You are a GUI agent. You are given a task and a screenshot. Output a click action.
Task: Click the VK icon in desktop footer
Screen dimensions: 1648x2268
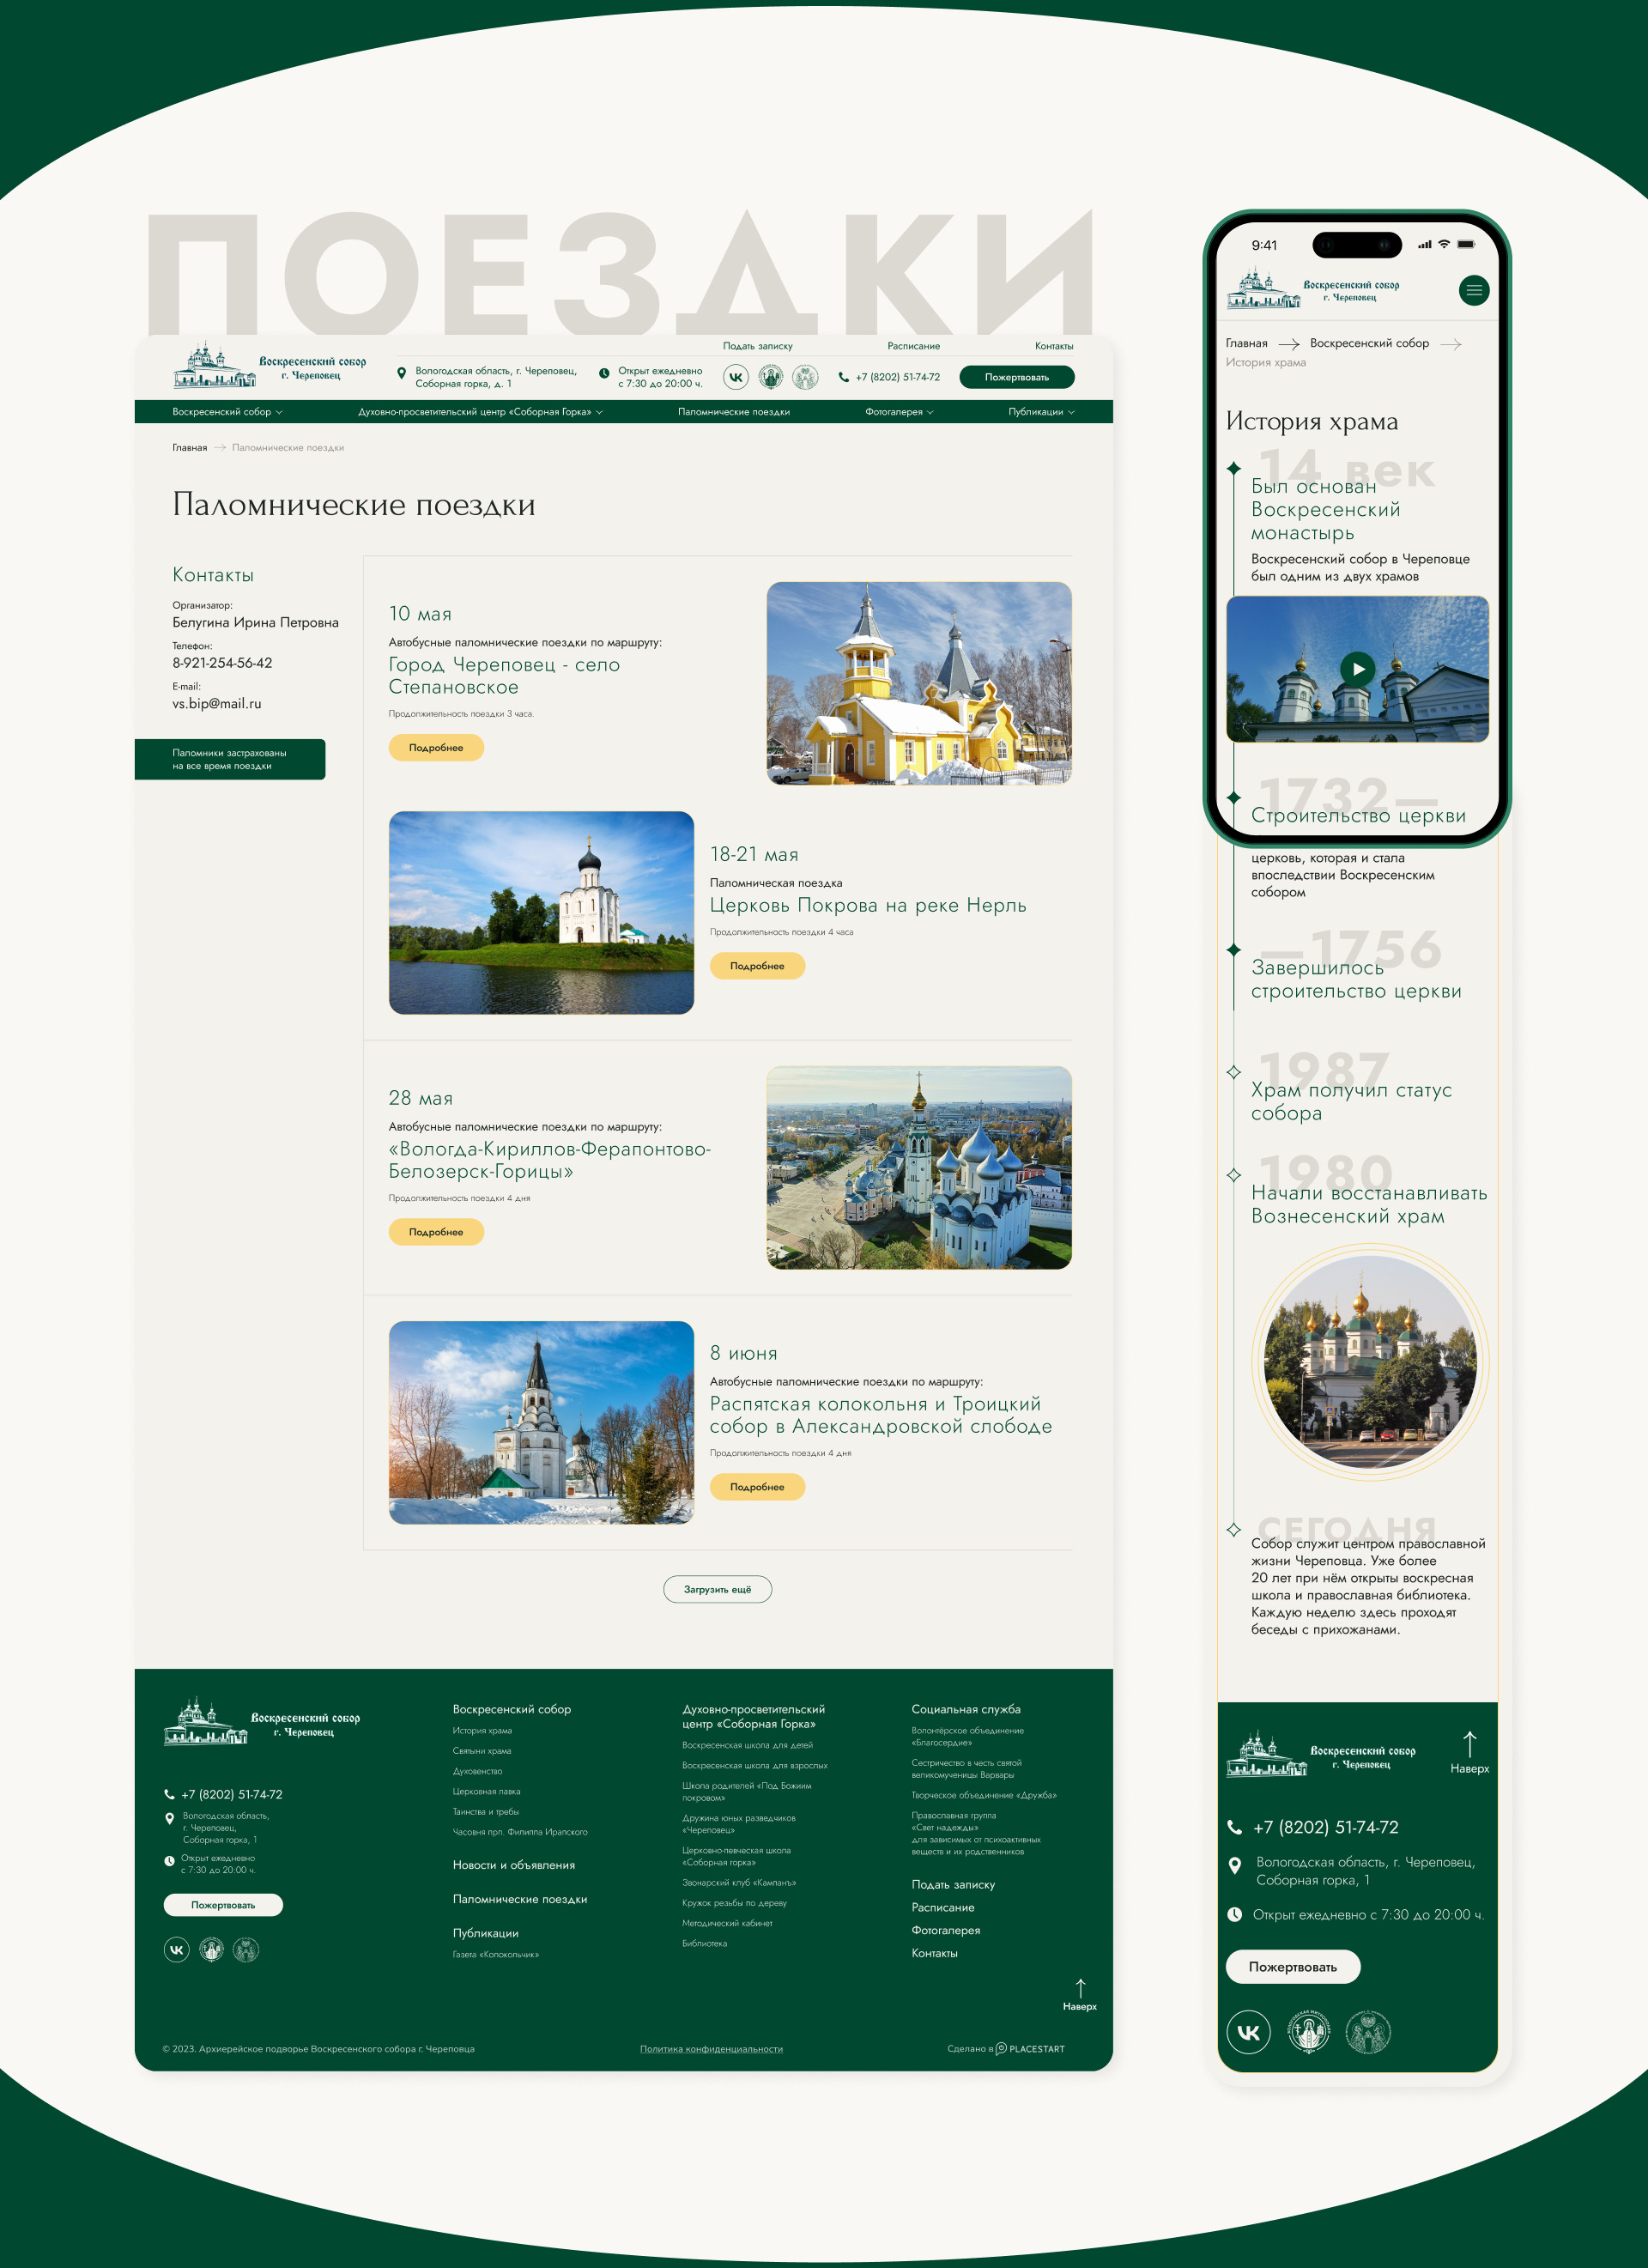pyautogui.click(x=176, y=1949)
